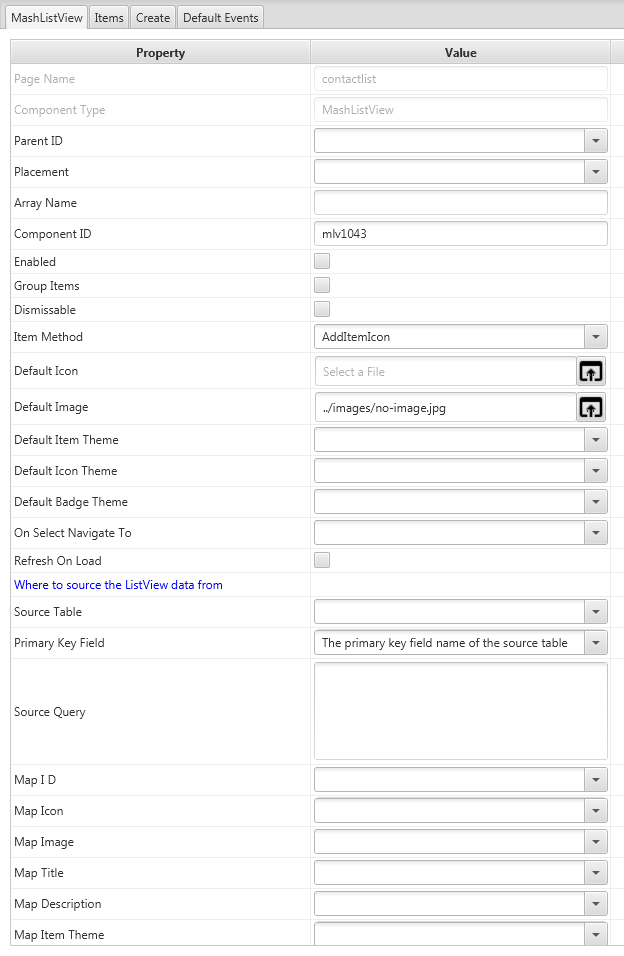Open the On Select Navigate To dropdown
Screen dimensions: 624x956
(596, 533)
